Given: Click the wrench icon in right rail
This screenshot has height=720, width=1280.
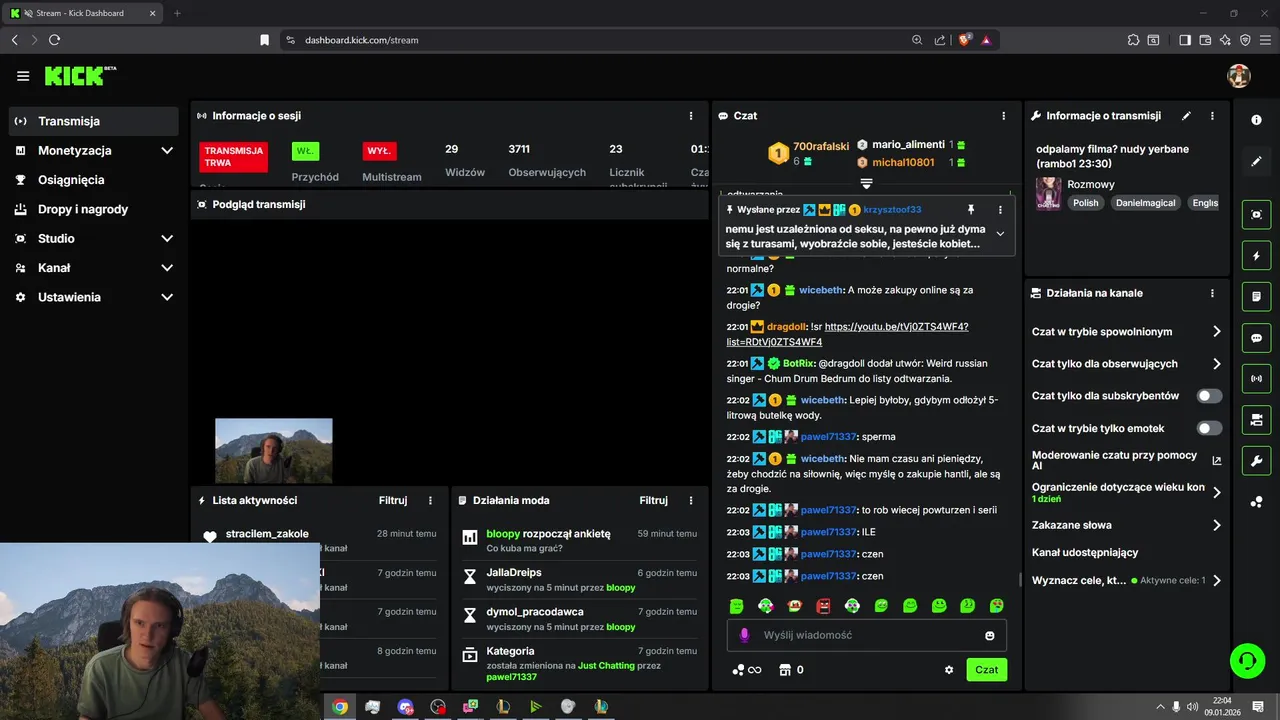Looking at the screenshot, I should pyautogui.click(x=1257, y=461).
